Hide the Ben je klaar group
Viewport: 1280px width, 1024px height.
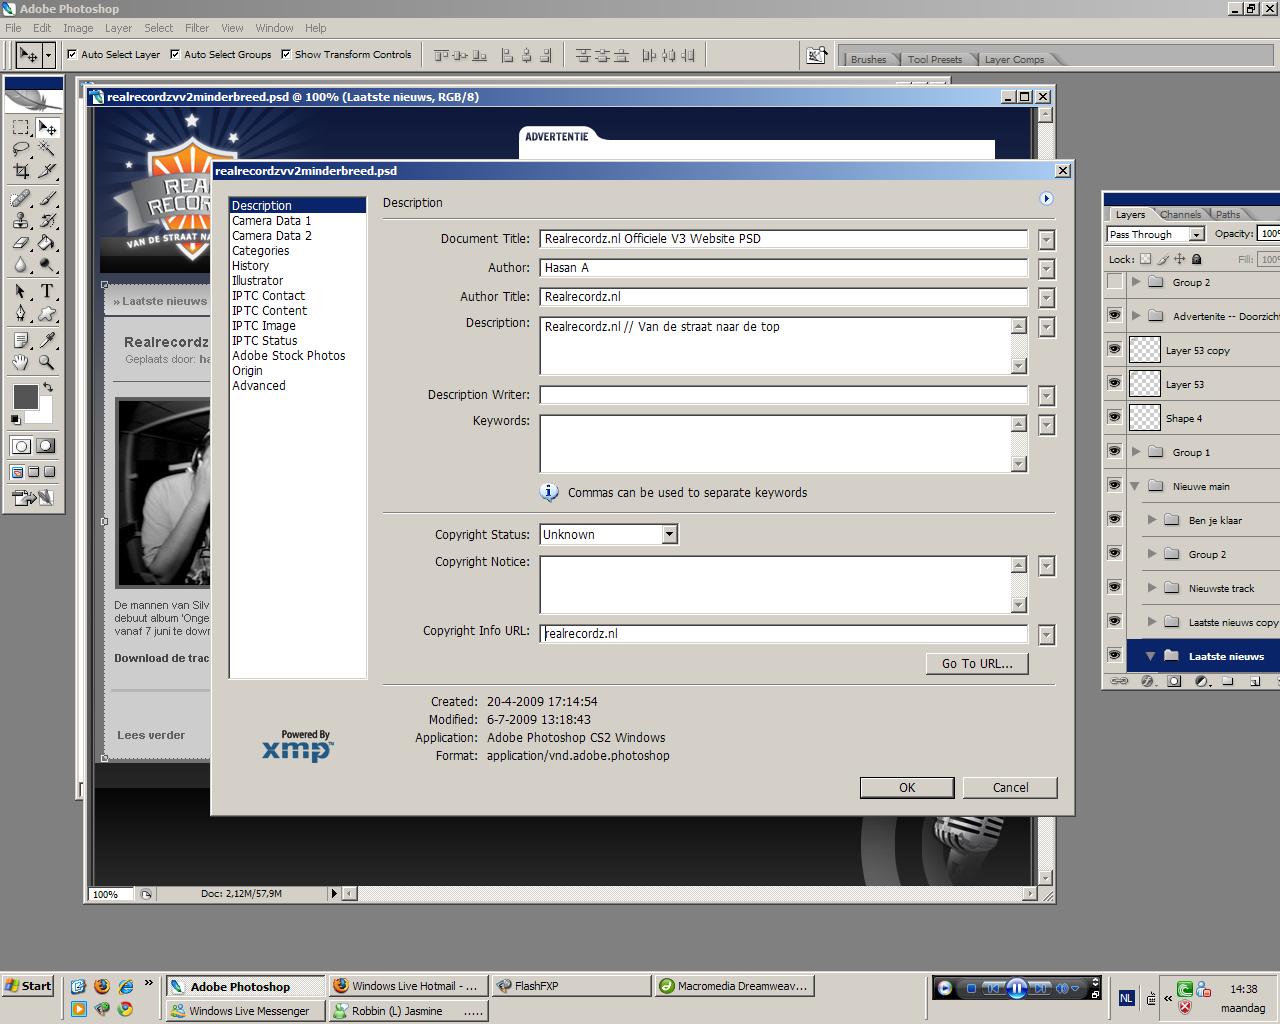click(x=1115, y=519)
